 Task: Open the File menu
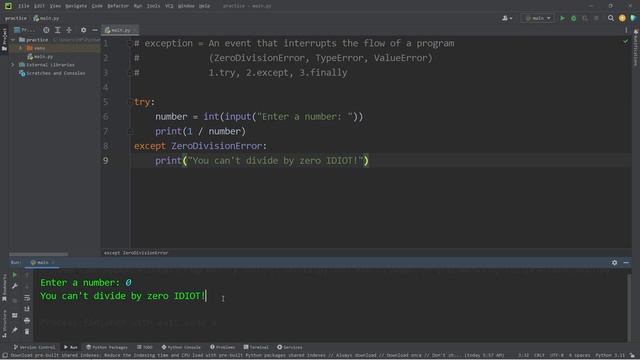point(24,6)
